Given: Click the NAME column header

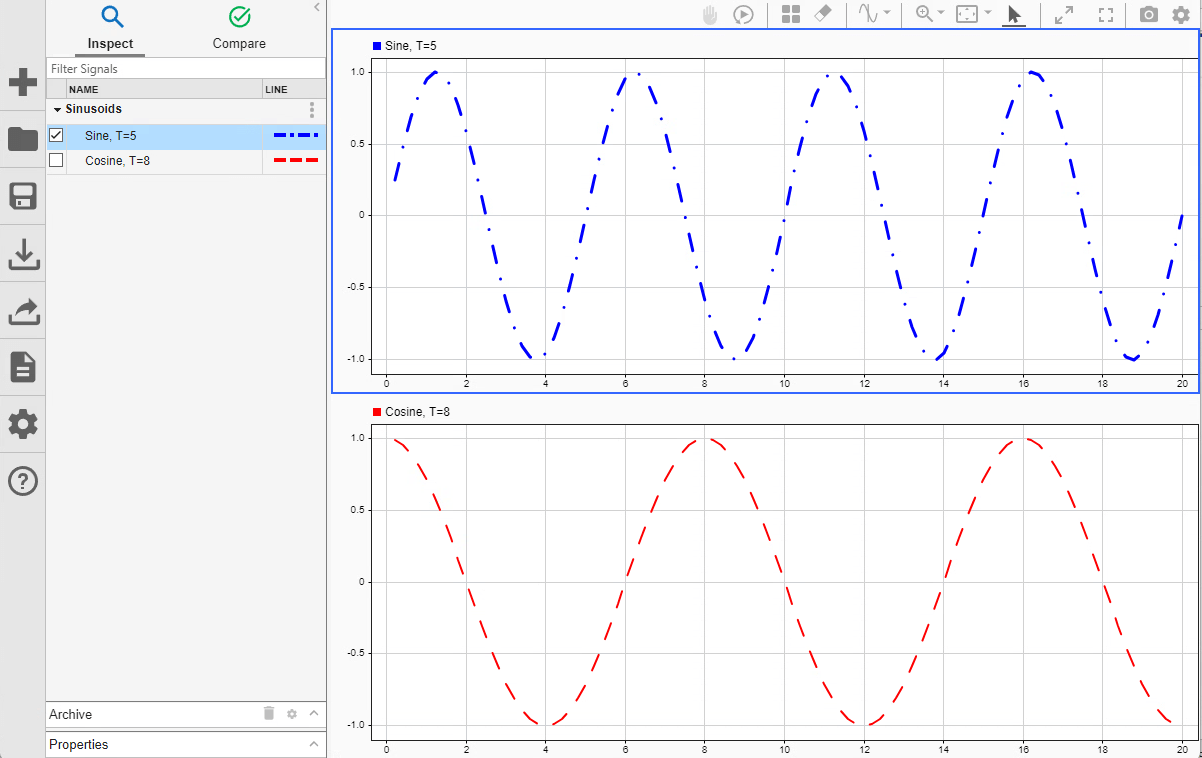Looking at the screenshot, I should point(164,89).
